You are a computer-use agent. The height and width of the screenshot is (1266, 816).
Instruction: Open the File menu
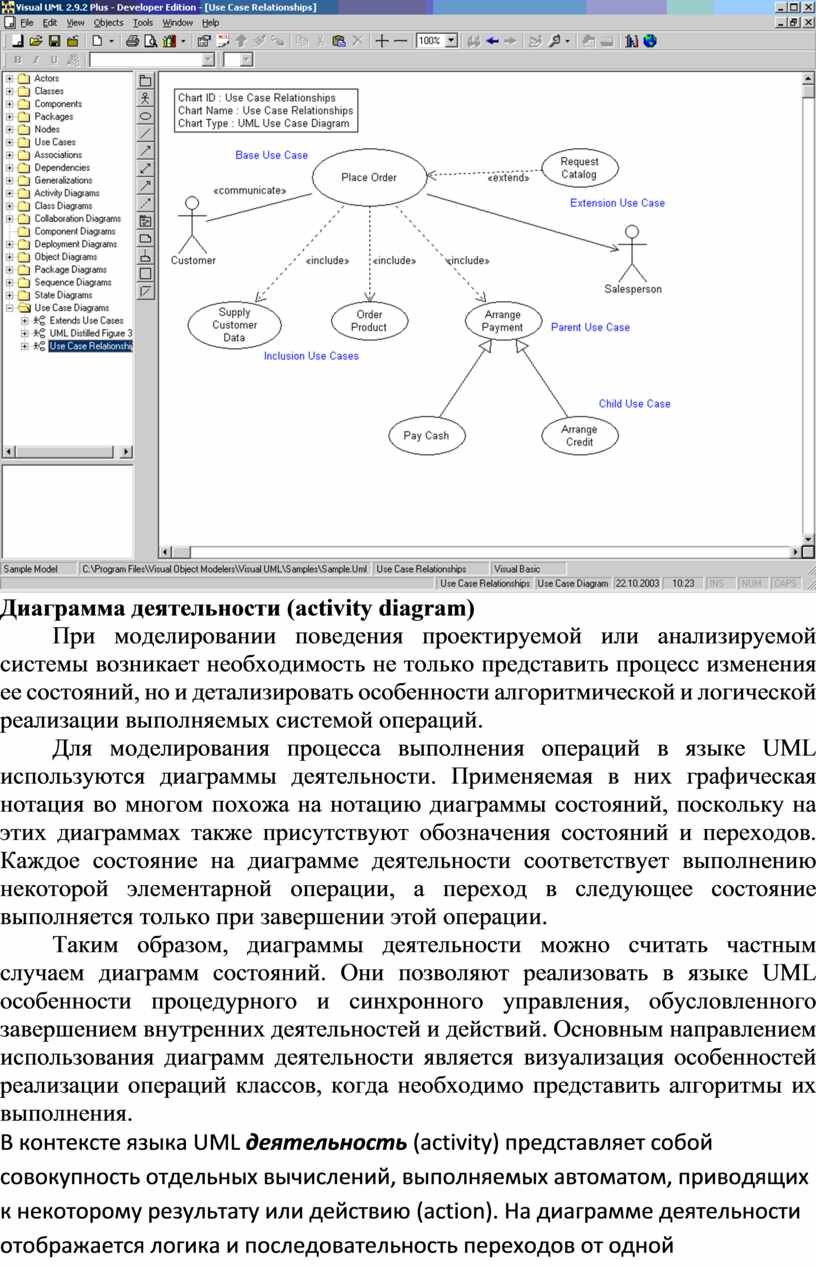(x=26, y=22)
